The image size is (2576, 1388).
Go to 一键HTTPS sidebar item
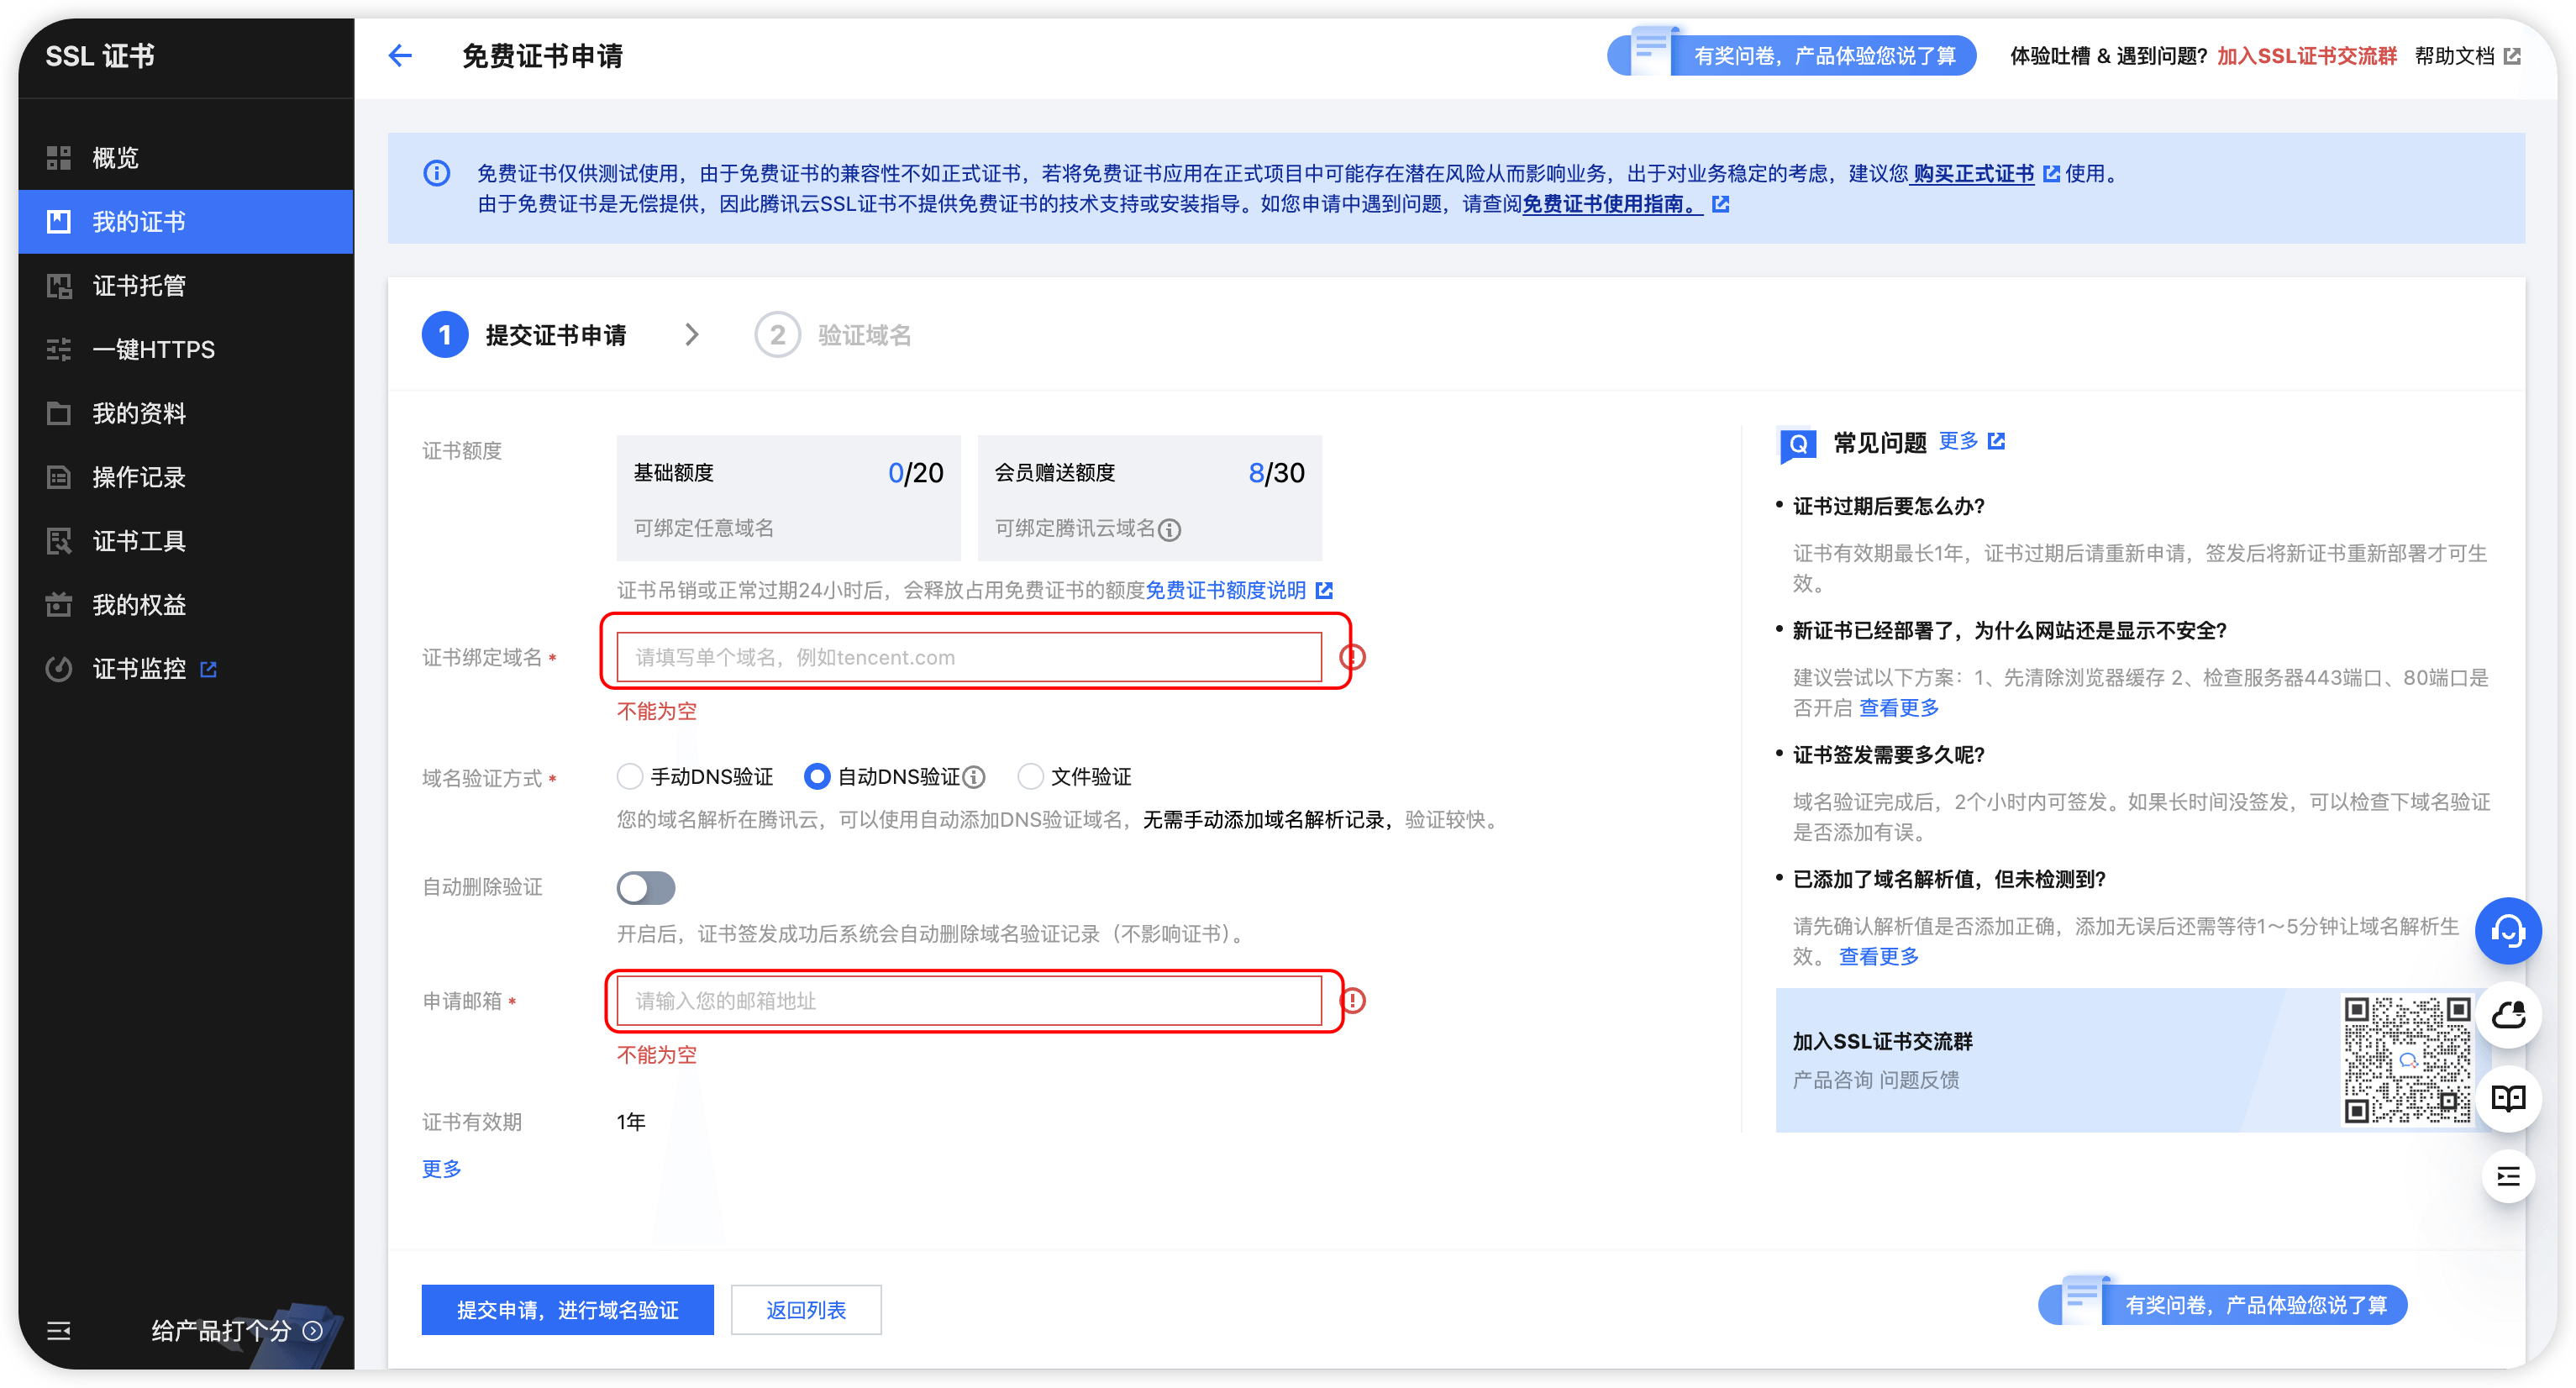click(x=153, y=350)
